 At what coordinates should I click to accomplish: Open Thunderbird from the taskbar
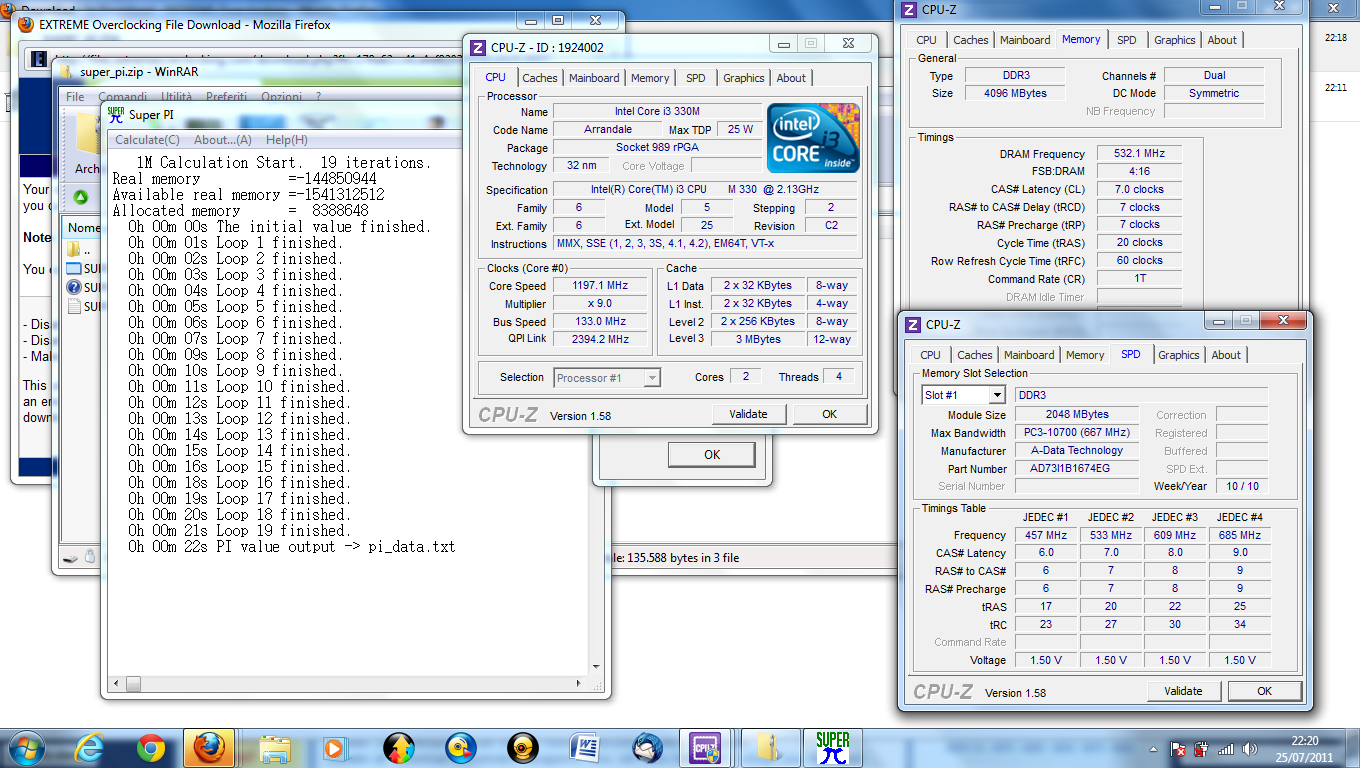click(x=647, y=747)
